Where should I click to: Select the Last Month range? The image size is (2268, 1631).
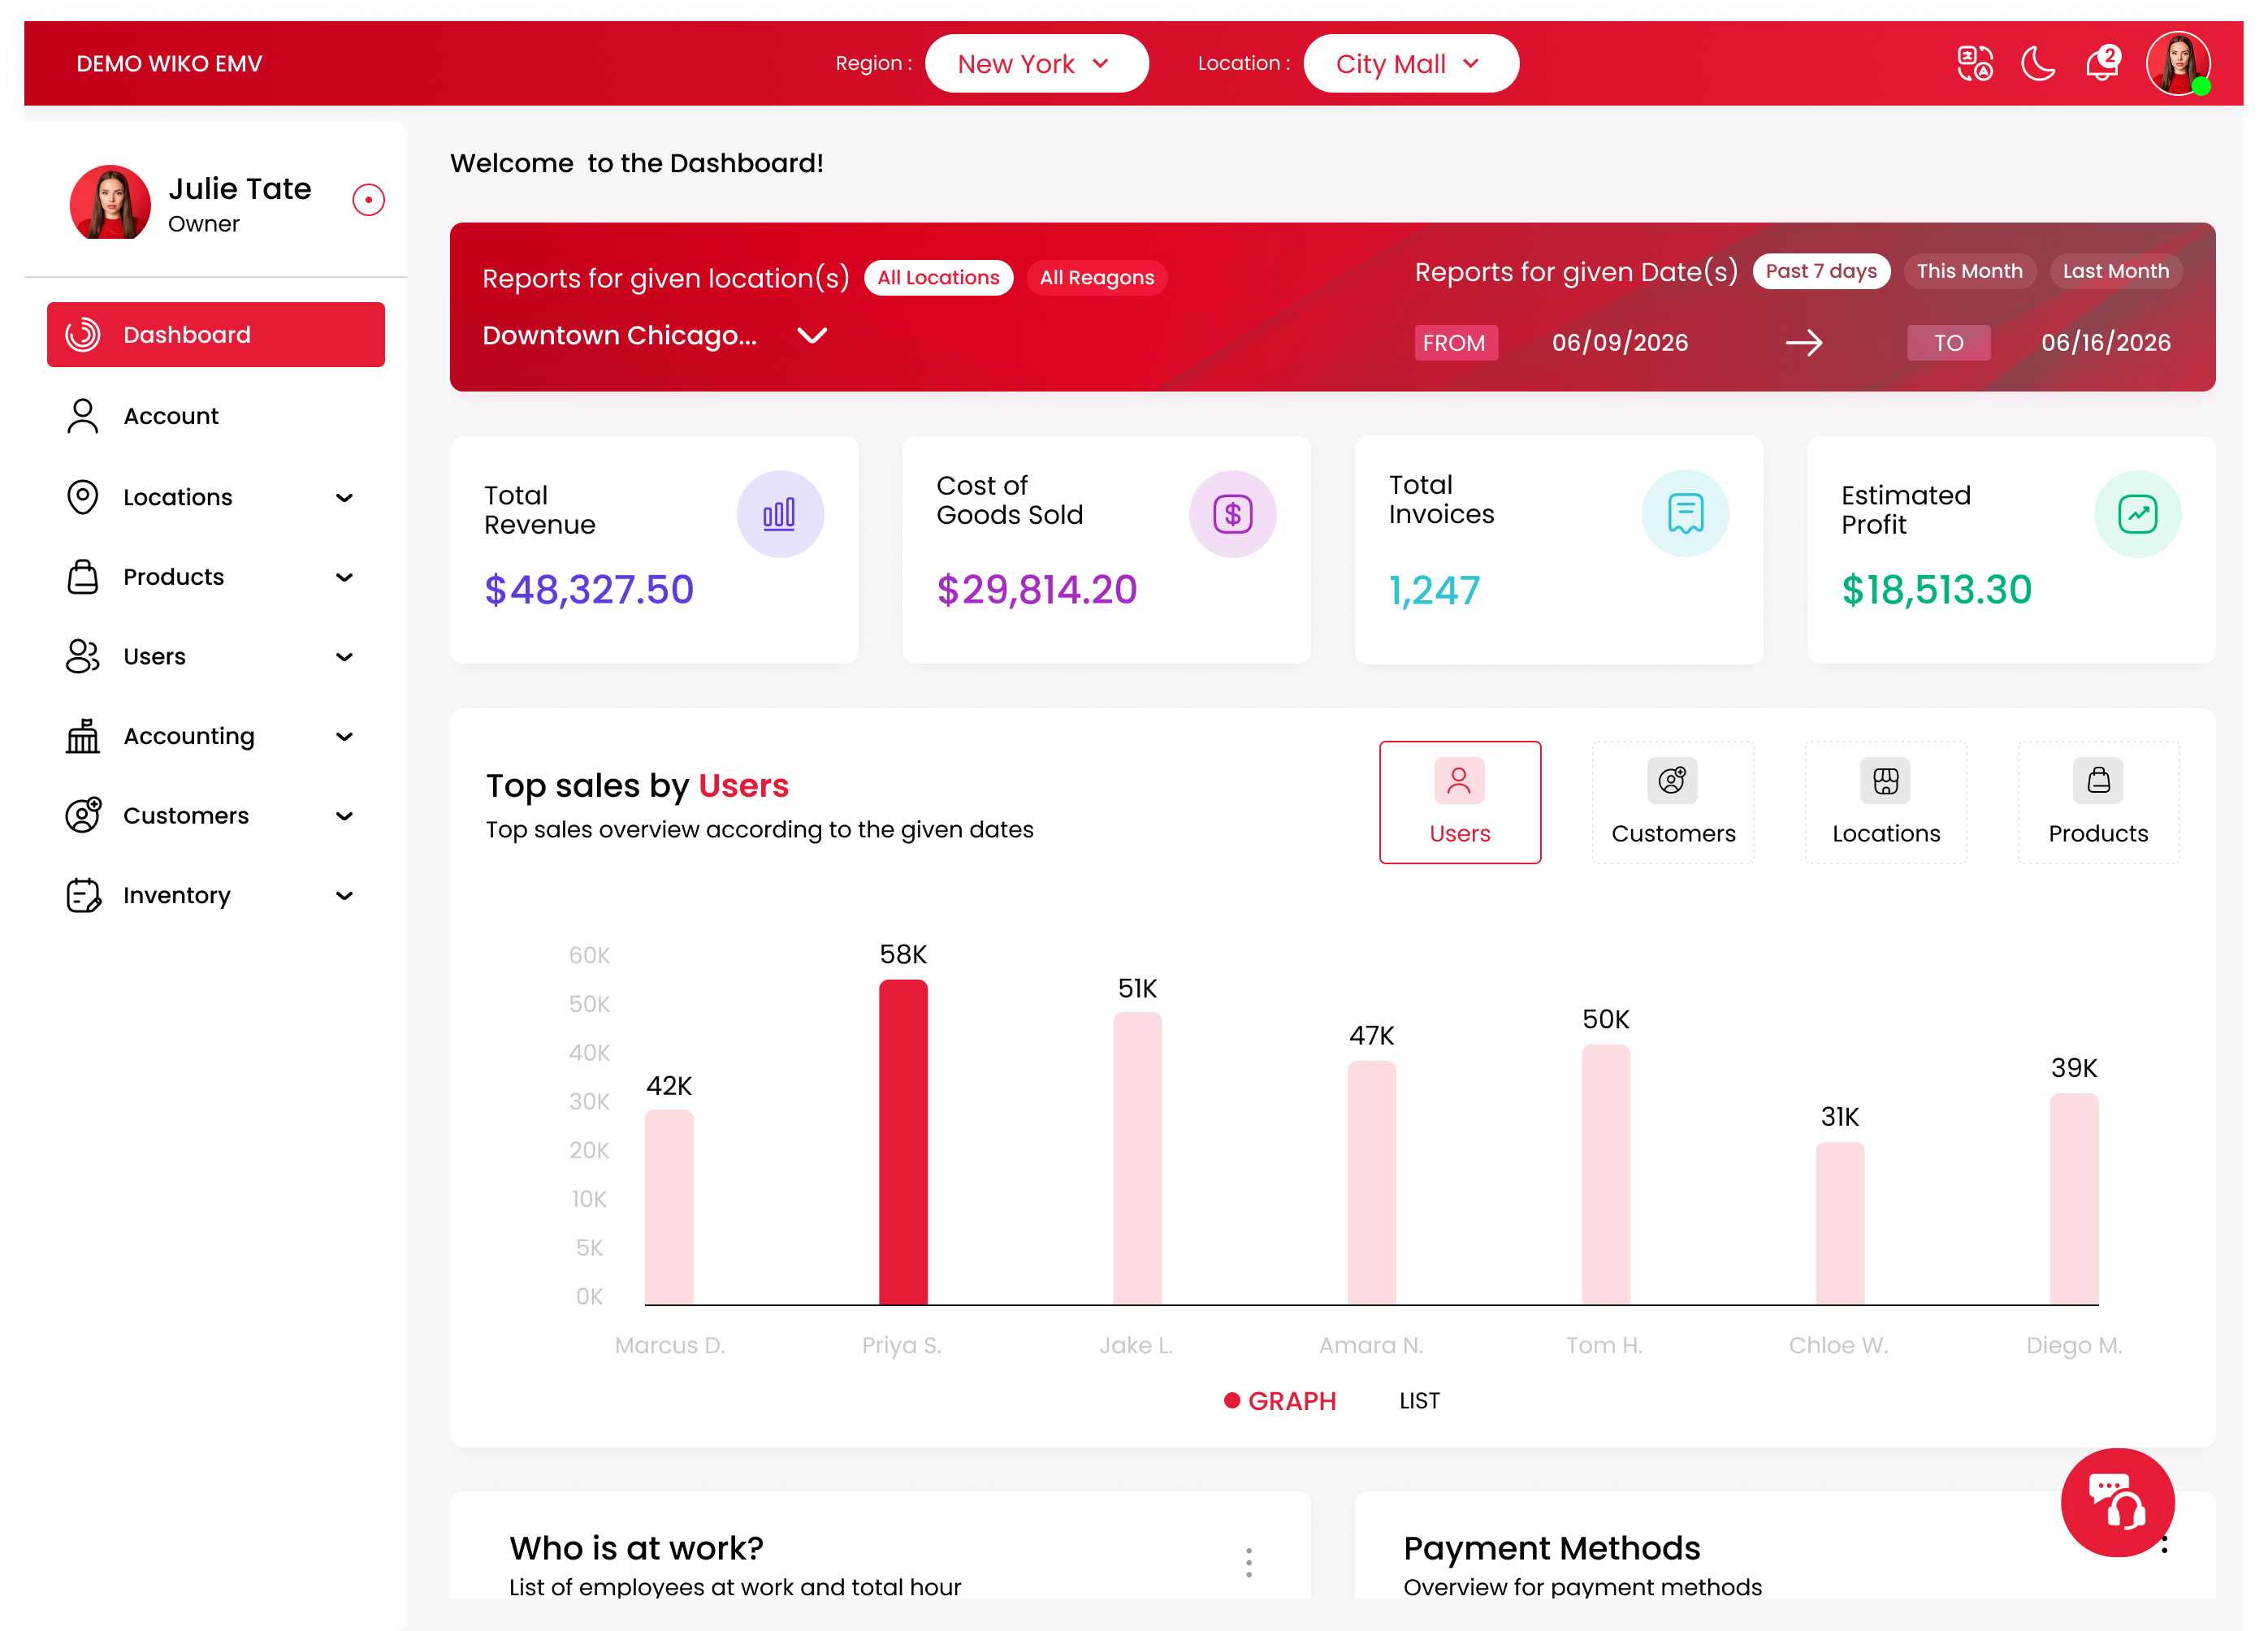tap(2116, 271)
